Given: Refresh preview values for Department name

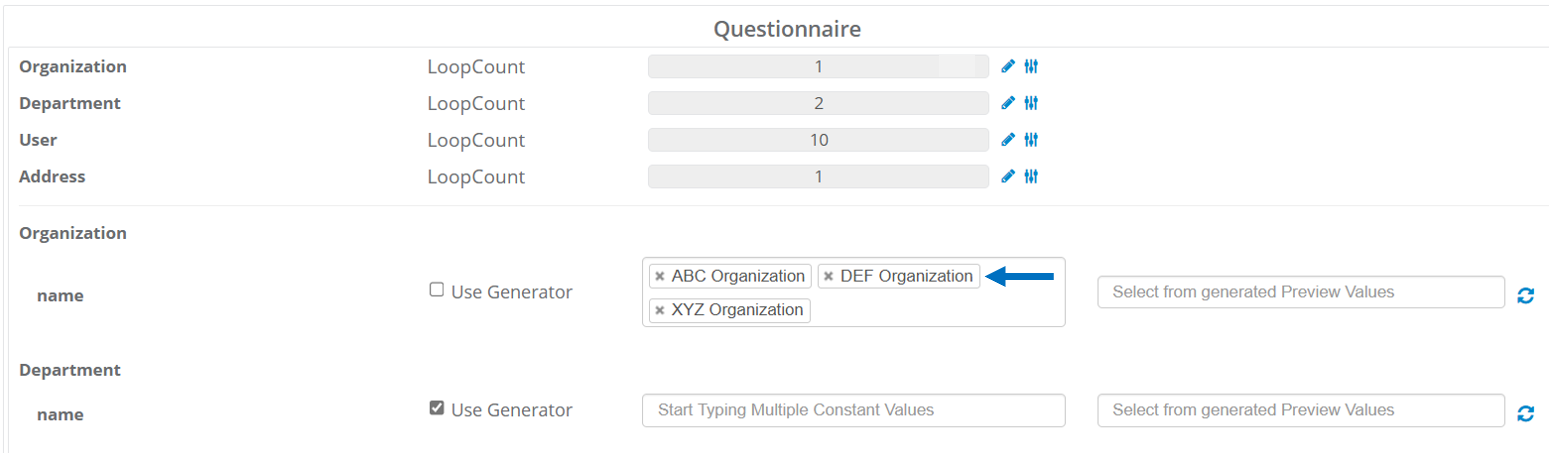Looking at the screenshot, I should (x=1525, y=413).
